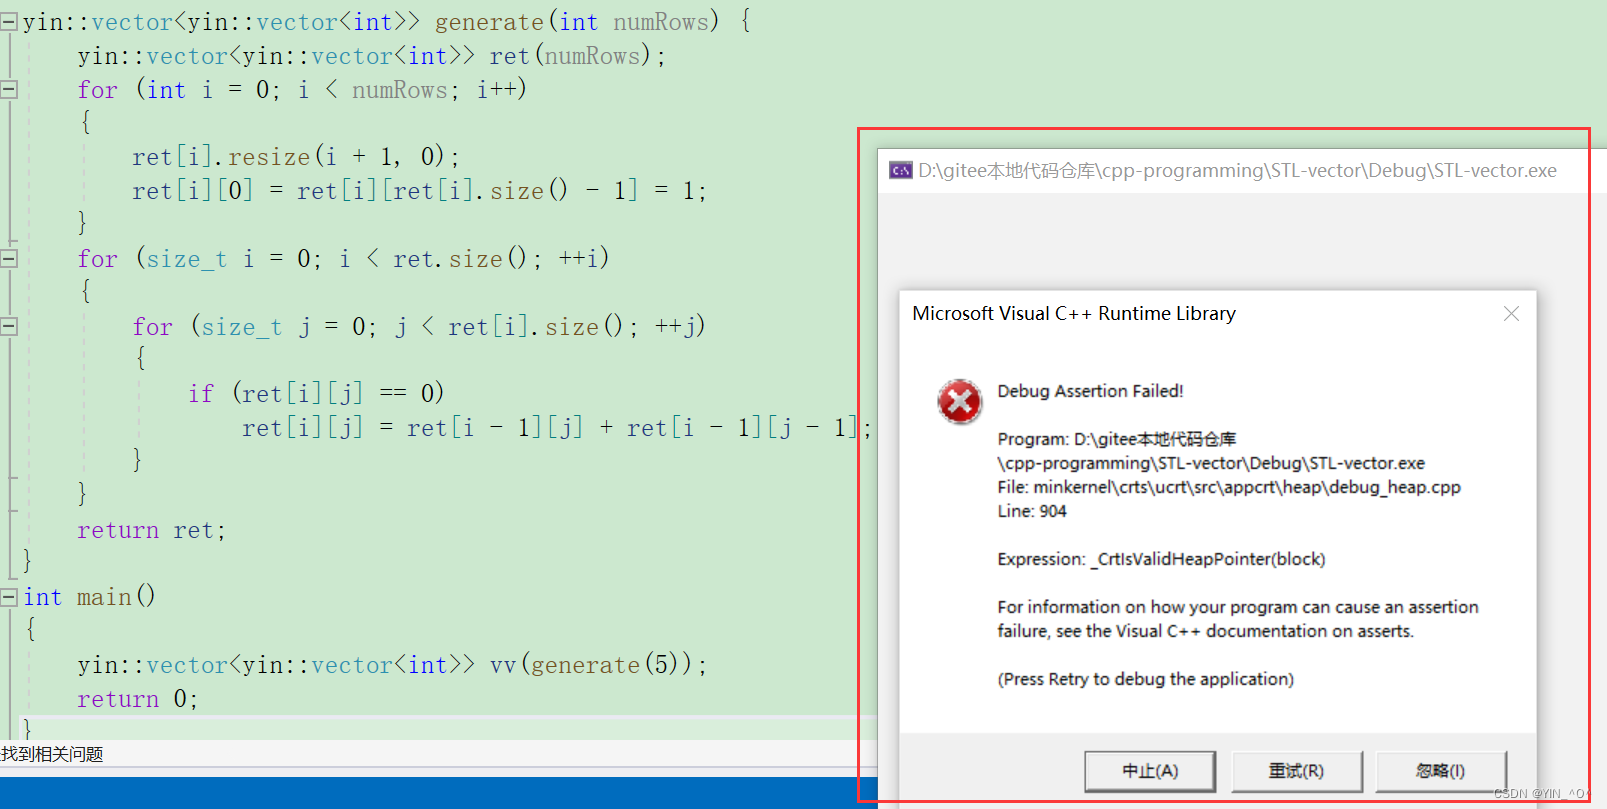Click the 'Line: 904' text
Viewport: 1607px width, 809px height.
[x=1032, y=511]
